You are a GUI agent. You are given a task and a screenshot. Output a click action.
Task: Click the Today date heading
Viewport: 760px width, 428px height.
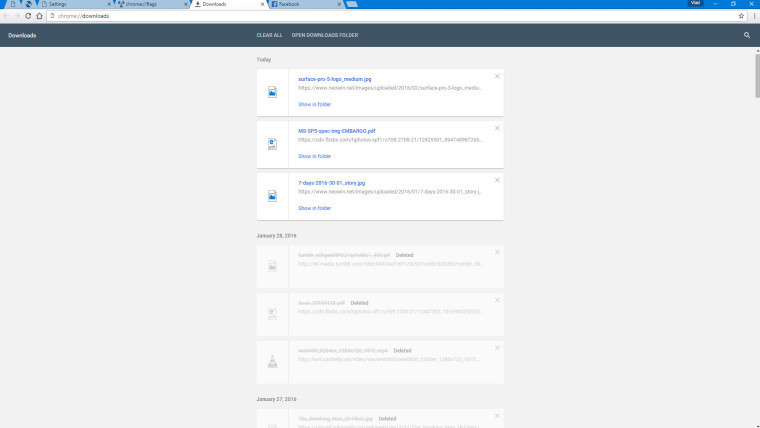pyautogui.click(x=264, y=60)
